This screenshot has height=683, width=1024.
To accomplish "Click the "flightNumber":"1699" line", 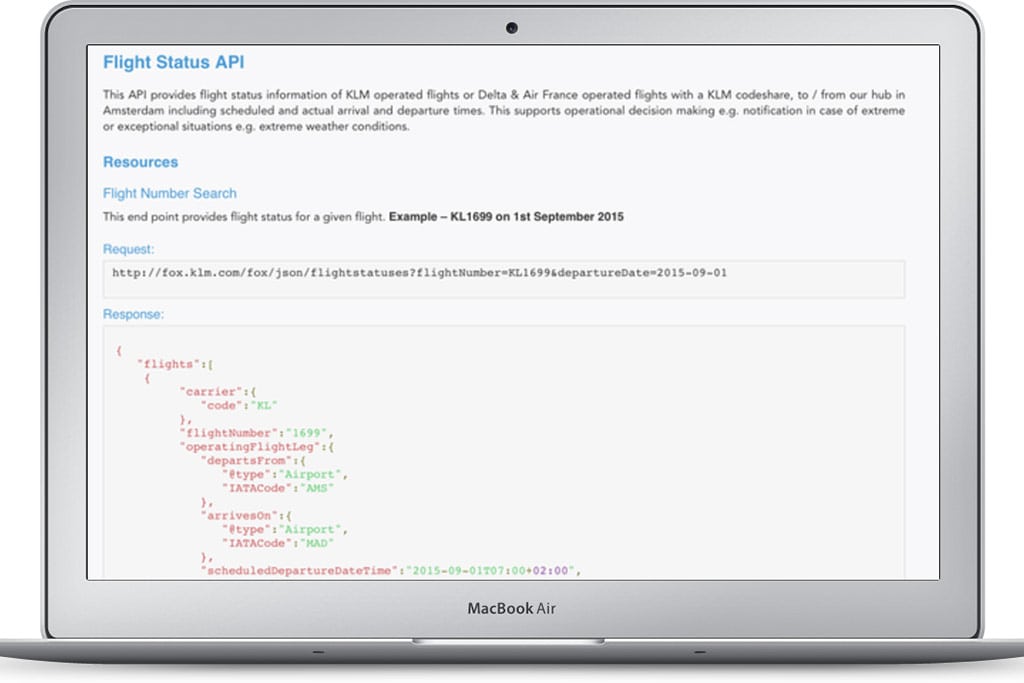I will tap(257, 433).
